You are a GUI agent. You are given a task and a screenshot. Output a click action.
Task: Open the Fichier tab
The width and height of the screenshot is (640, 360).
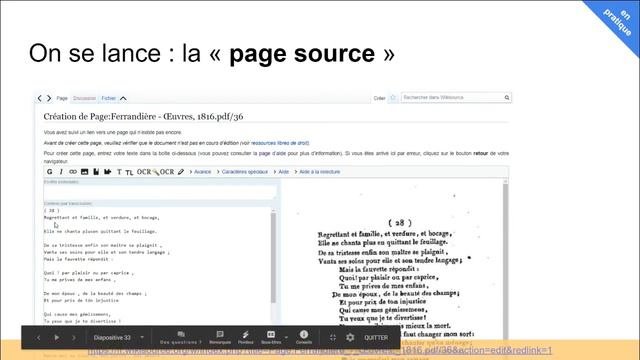point(109,98)
